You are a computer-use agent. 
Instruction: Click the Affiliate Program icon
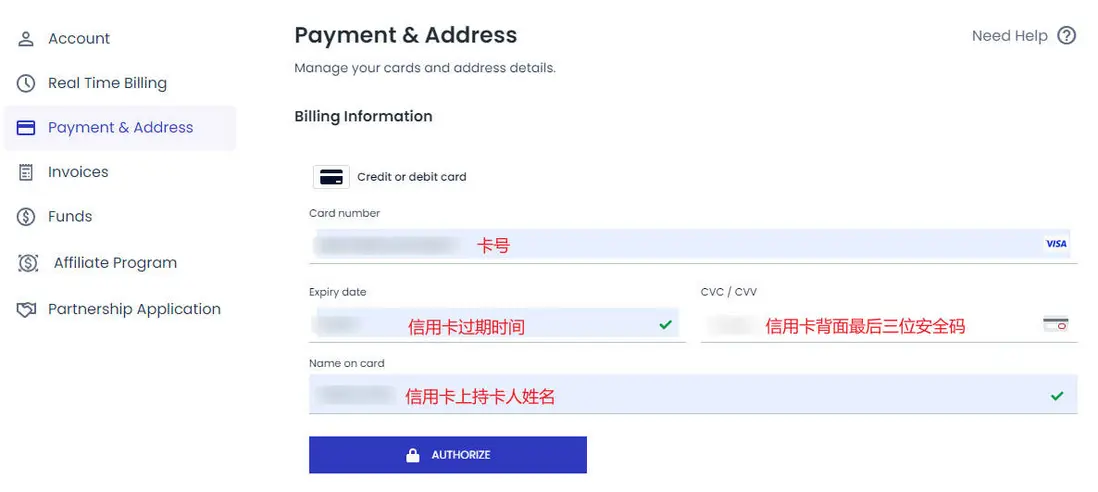28,263
